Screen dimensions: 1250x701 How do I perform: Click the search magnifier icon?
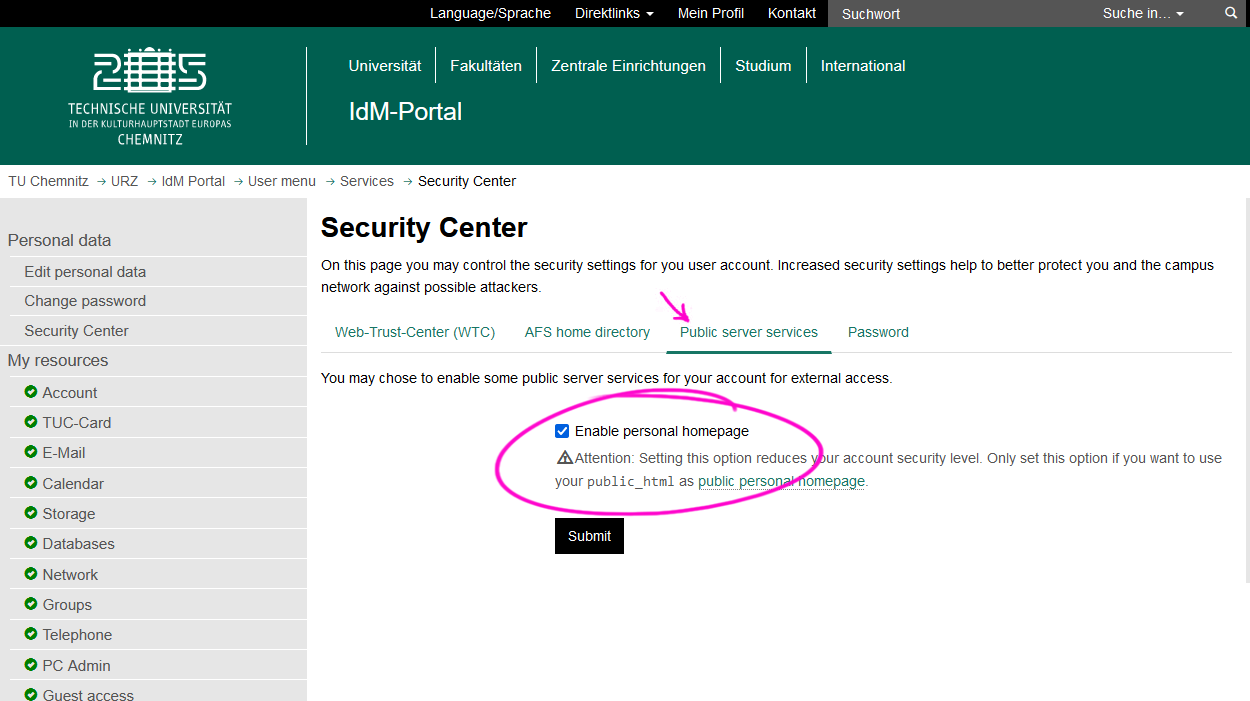[x=1231, y=13]
